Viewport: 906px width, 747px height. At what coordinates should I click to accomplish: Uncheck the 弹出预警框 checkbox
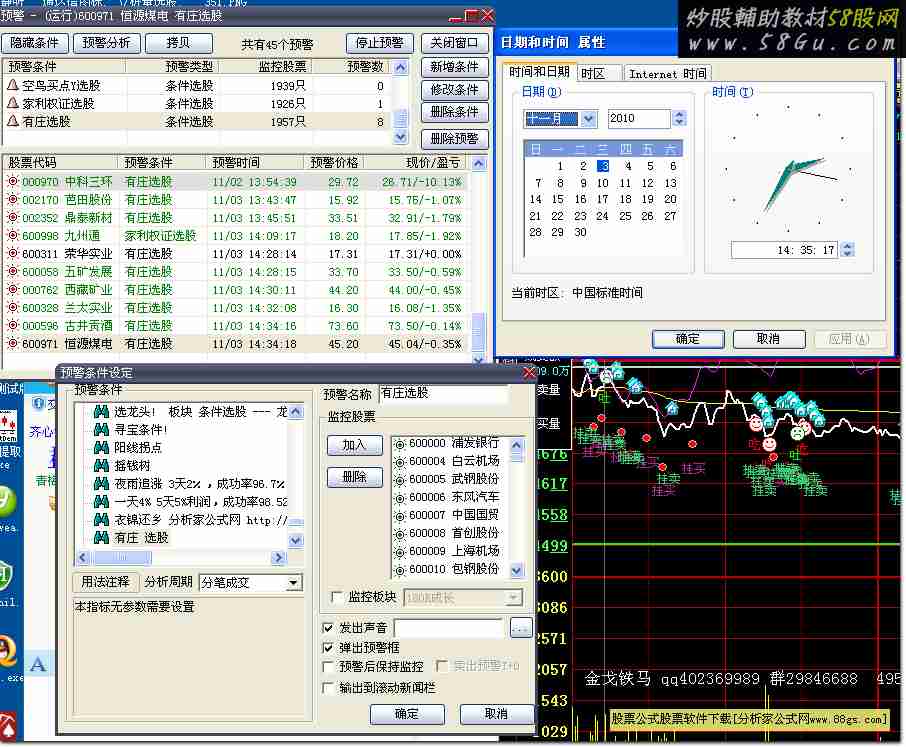328,647
